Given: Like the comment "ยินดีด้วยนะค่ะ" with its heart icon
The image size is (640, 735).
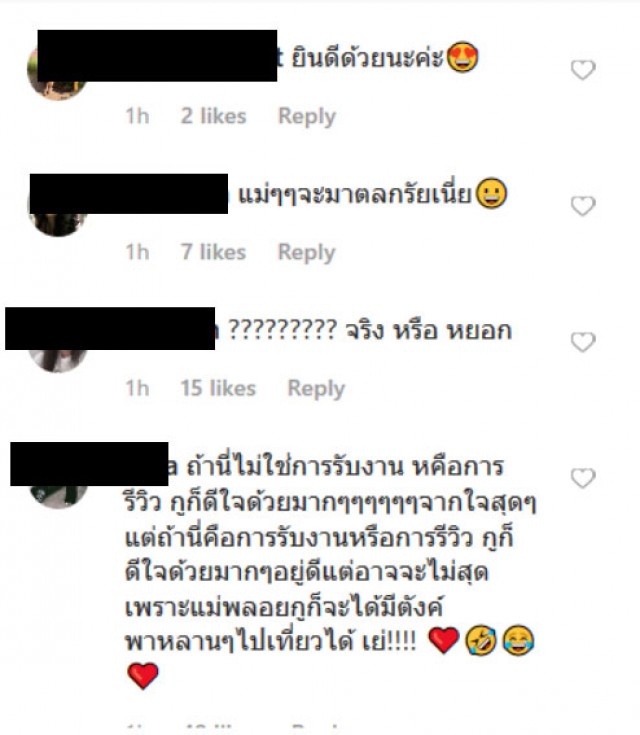Looking at the screenshot, I should tap(583, 70).
